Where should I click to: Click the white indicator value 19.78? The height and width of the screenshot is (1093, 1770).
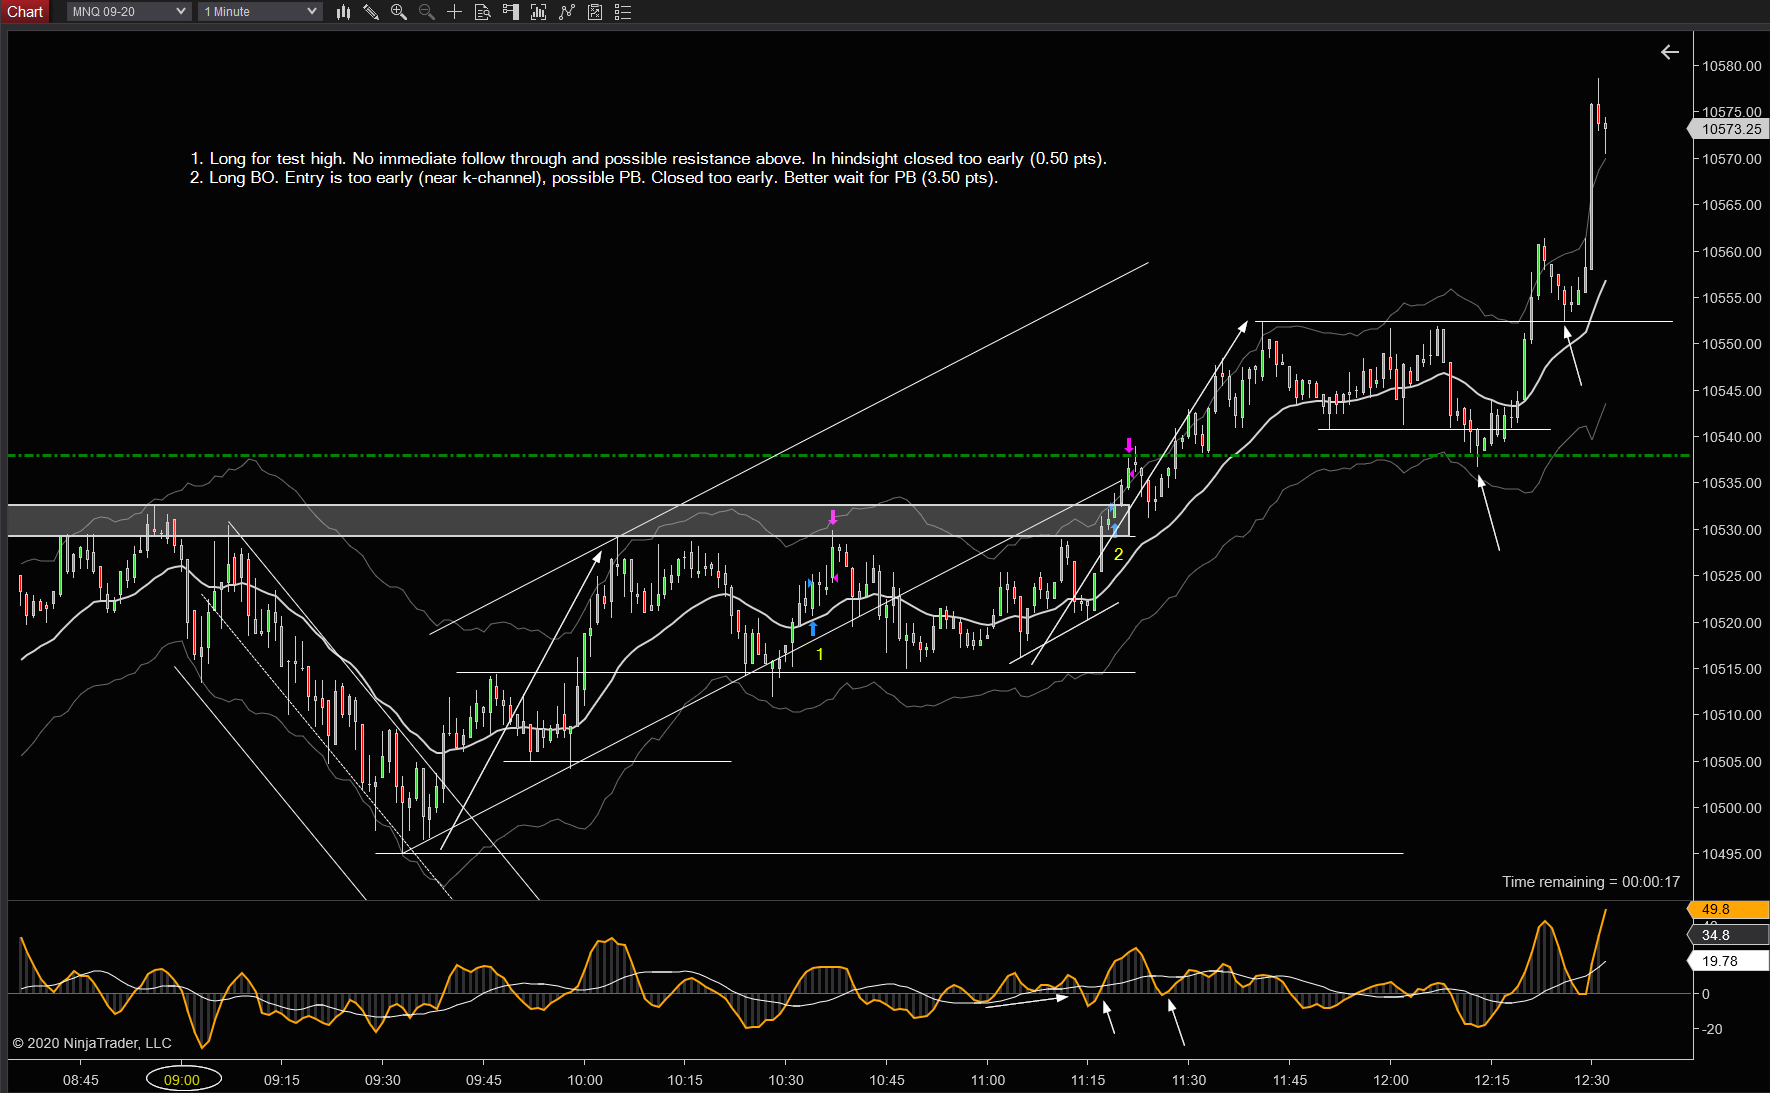click(1730, 961)
